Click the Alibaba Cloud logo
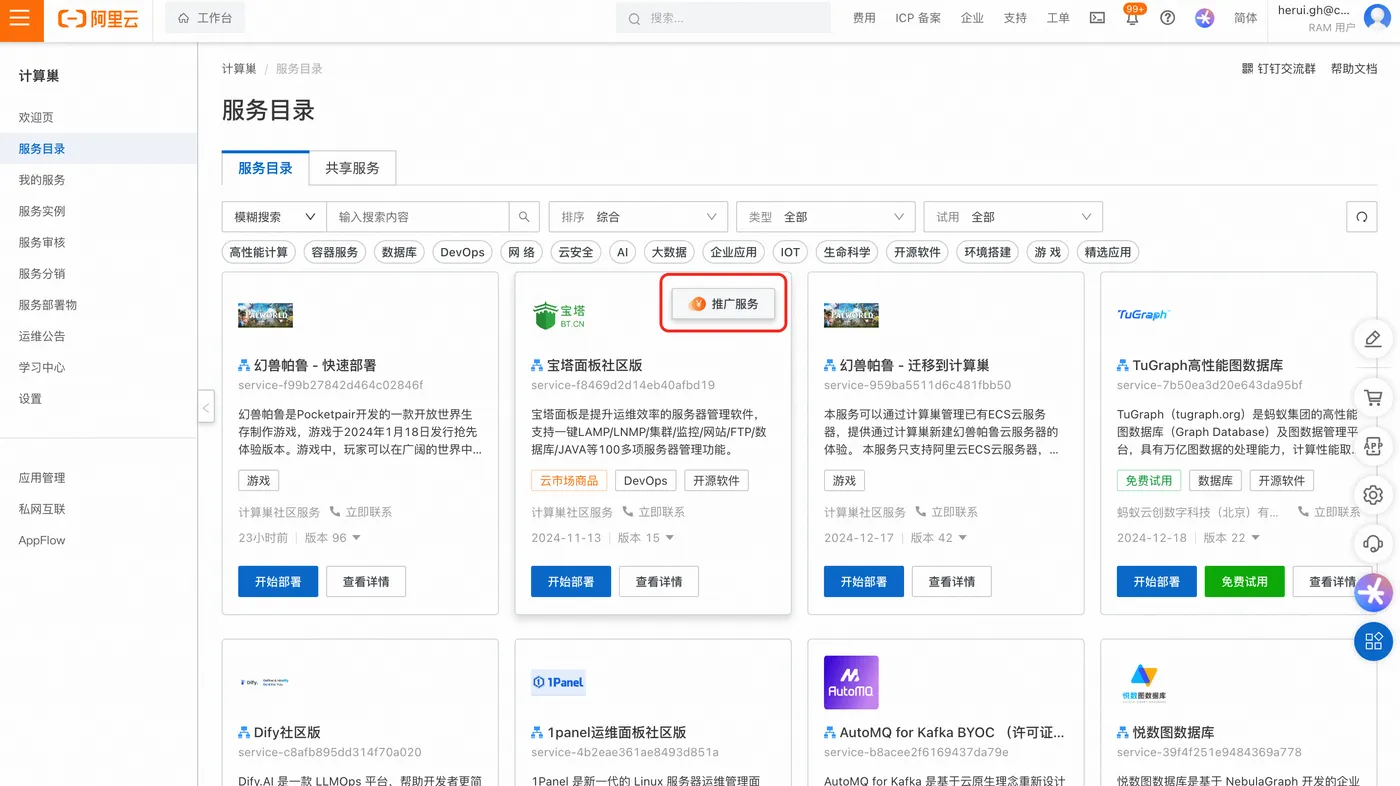Screen dimensions: 1400x786 (98, 19)
